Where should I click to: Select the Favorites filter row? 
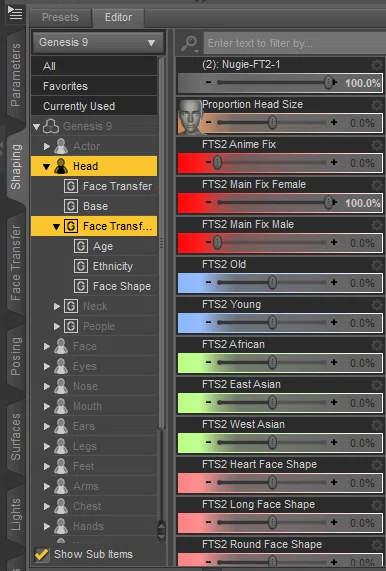pos(94,86)
